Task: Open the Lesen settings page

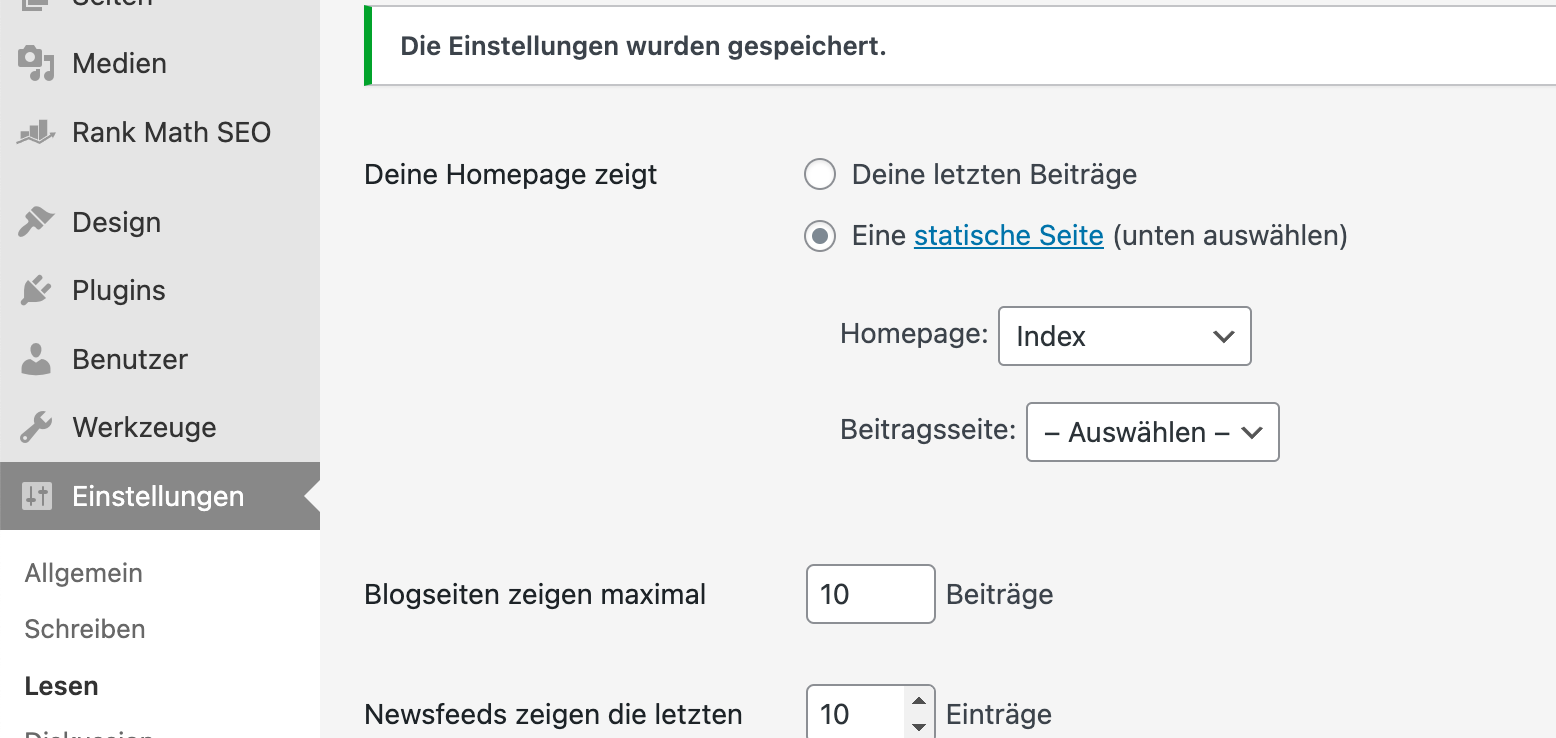Action: (x=61, y=686)
